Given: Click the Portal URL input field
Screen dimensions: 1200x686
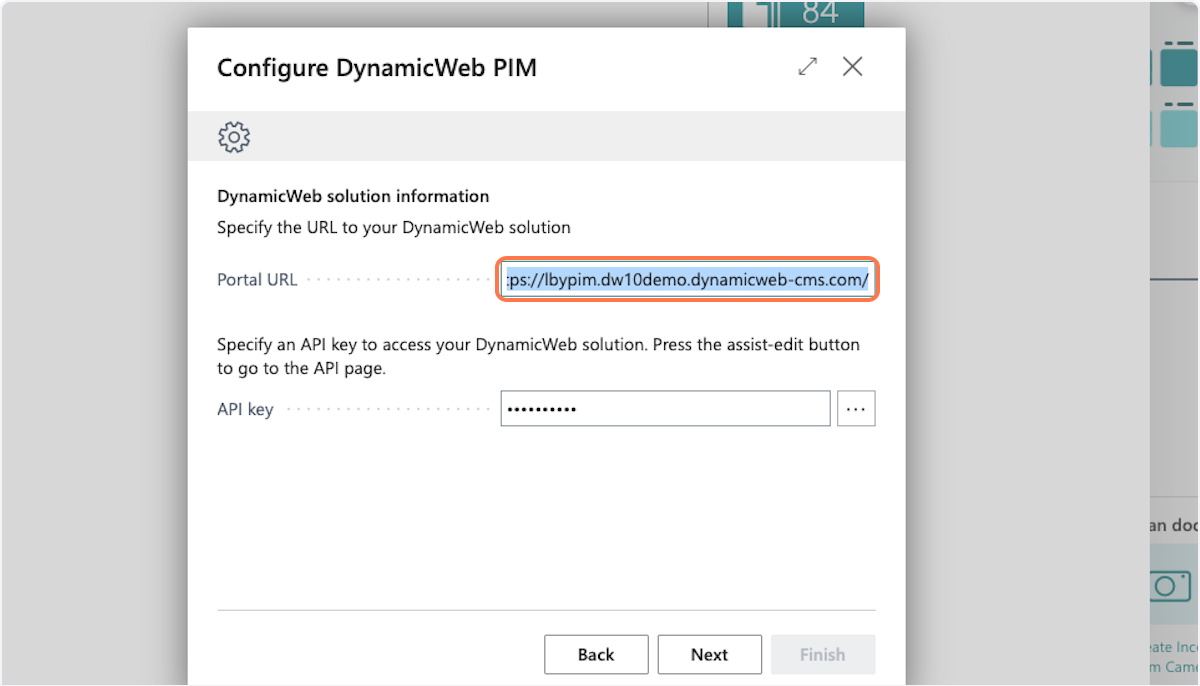Looking at the screenshot, I should pos(688,280).
